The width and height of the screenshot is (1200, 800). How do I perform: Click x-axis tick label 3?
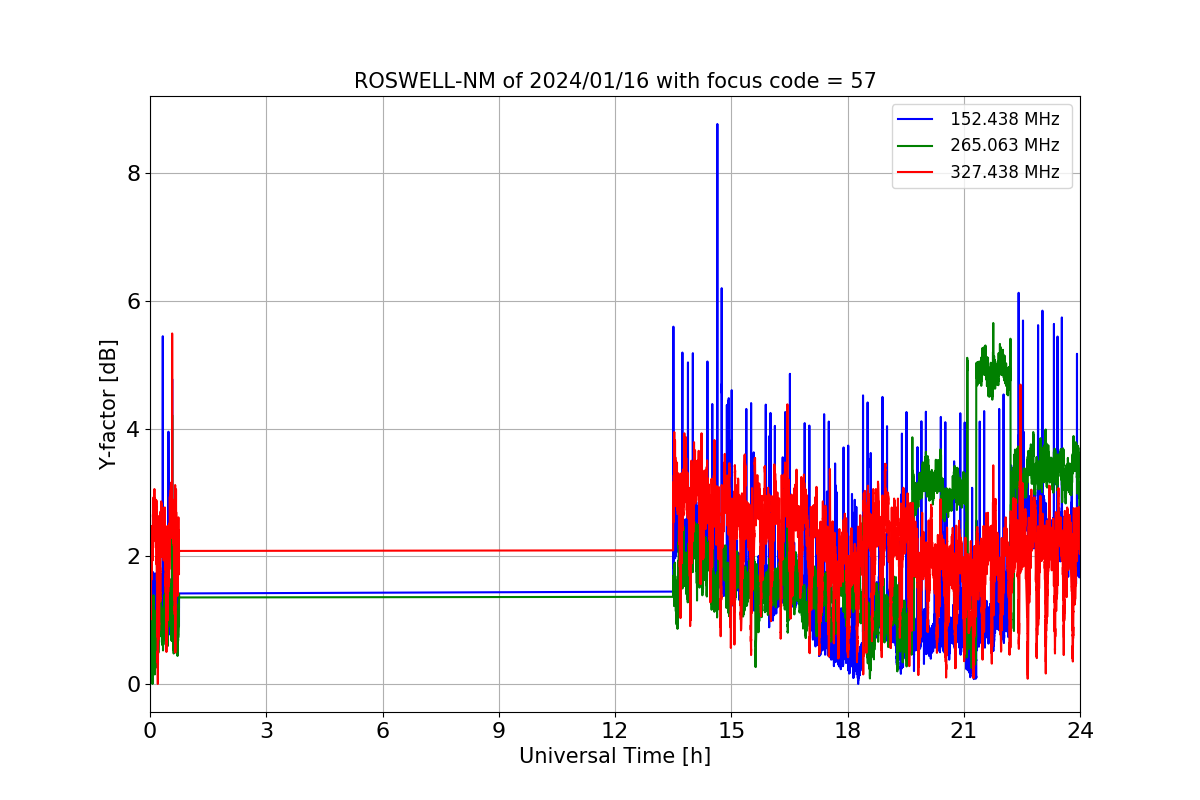coord(266,731)
